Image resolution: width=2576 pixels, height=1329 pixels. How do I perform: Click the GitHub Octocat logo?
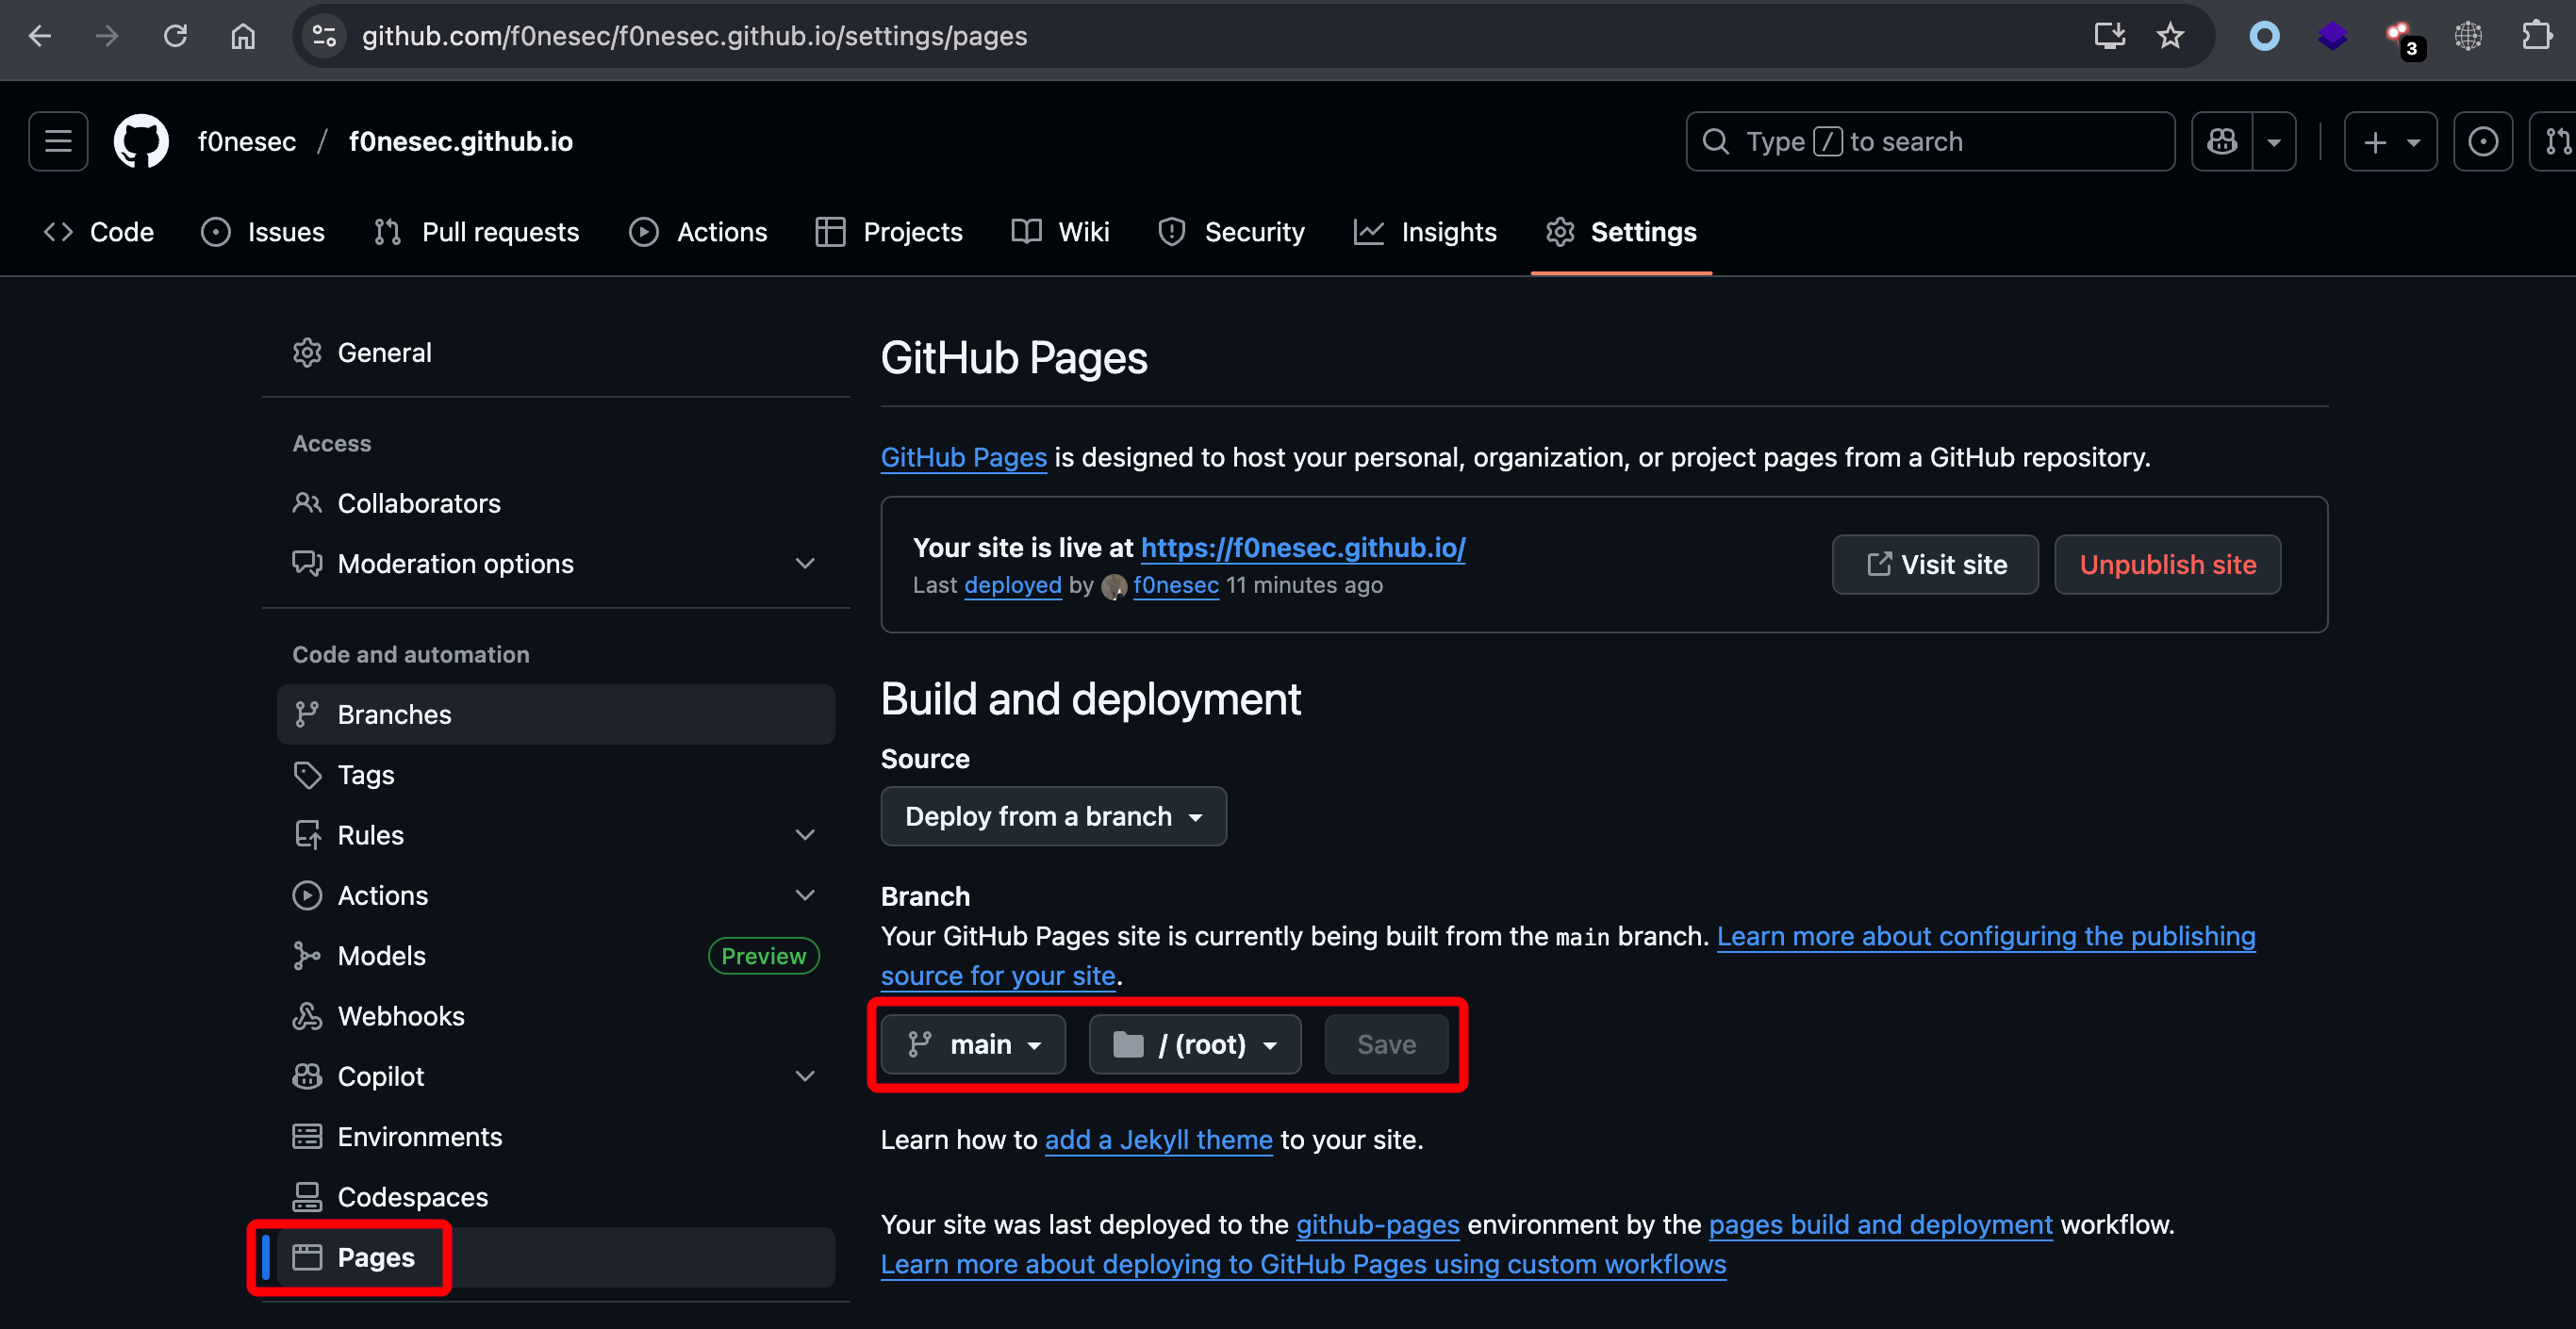tap(141, 141)
